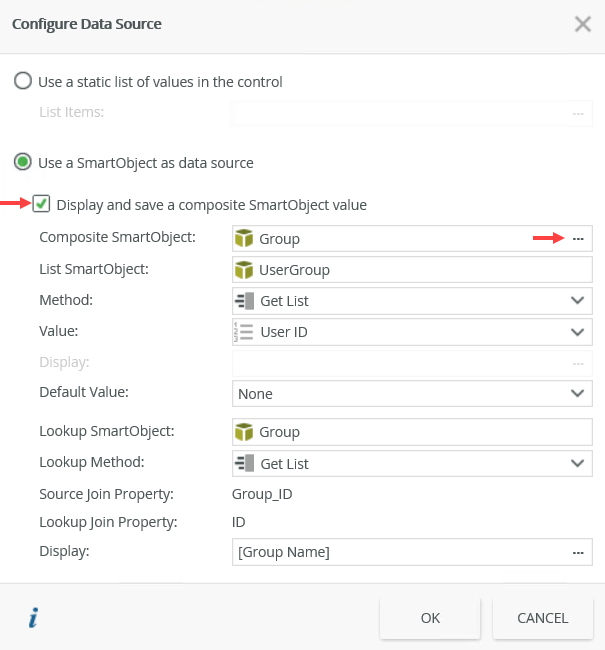Screen dimensions: 605x650
Task: Click the Lookup Method Get List icon
Action: click(245, 464)
